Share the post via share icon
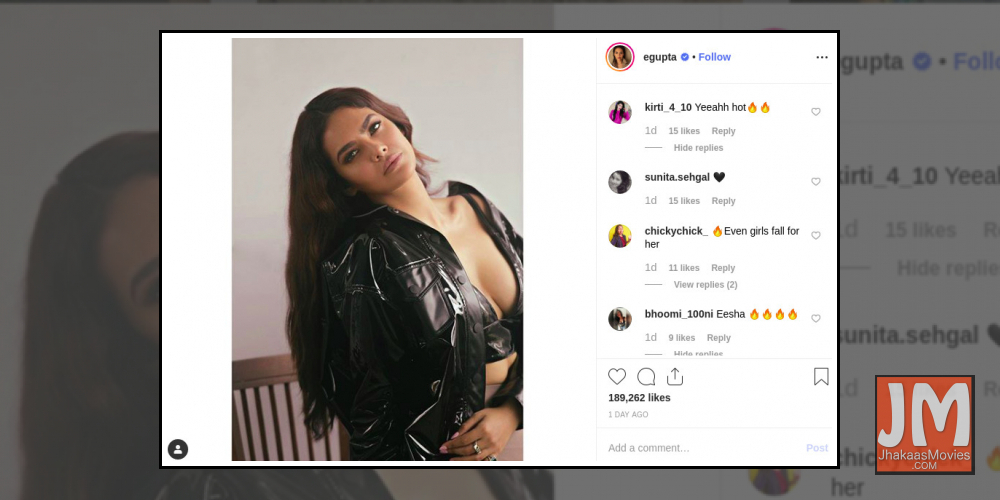Image resolution: width=1000 pixels, height=500 pixels. point(675,377)
